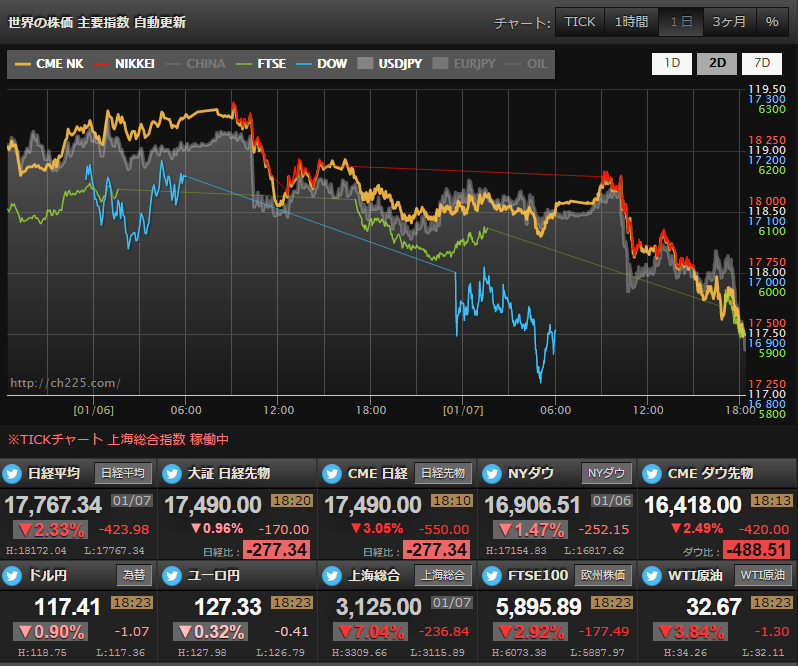Click ユーロ円 rate 127.33
Screen dimensions: 798x666
click(227, 606)
